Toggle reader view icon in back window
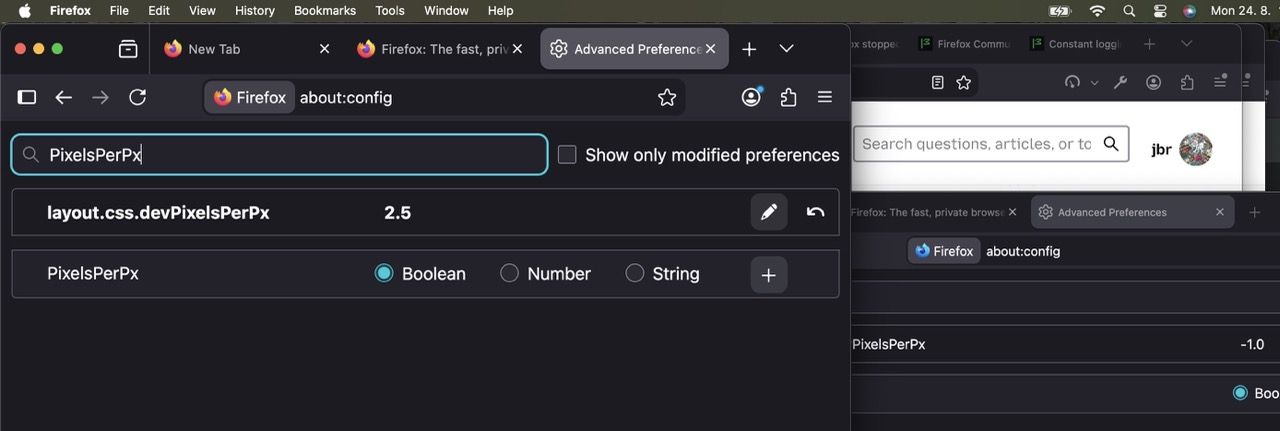1280x431 pixels. 937,83
